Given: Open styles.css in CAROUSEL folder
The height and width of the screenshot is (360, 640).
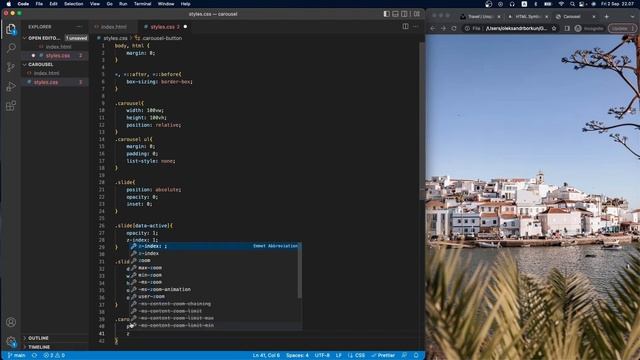Looking at the screenshot, I should point(55,82).
